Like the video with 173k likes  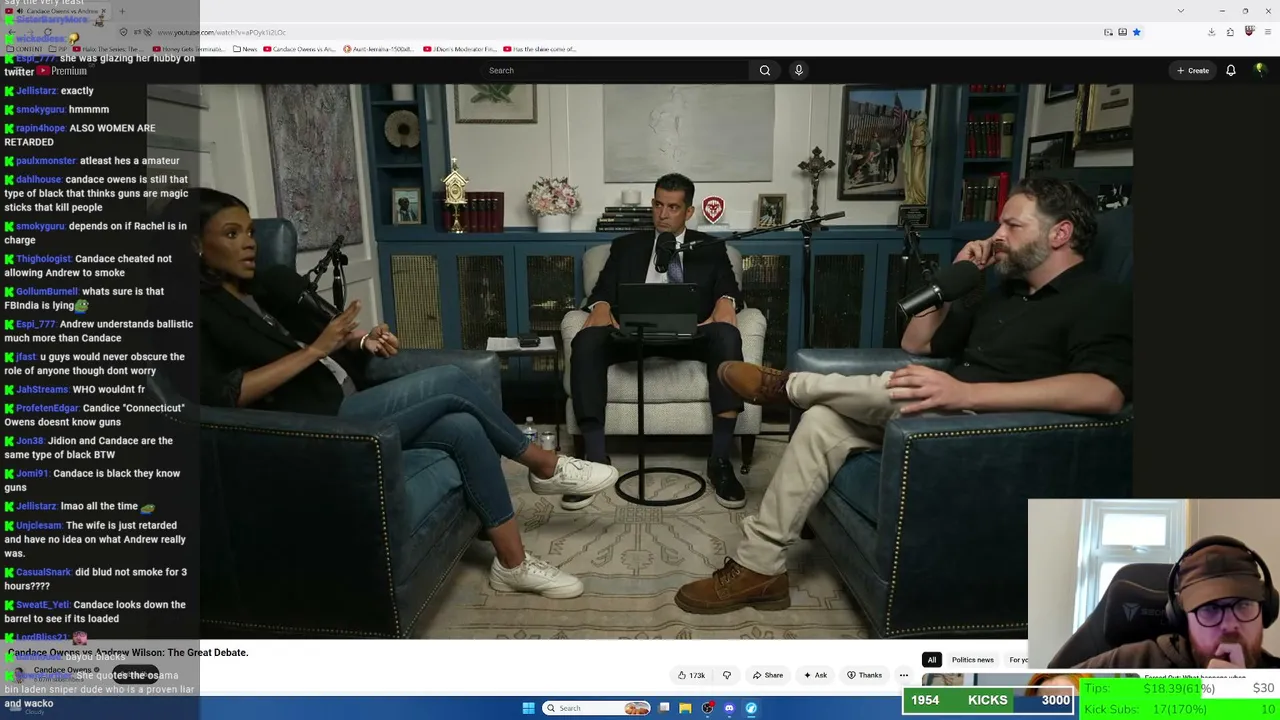(x=691, y=675)
